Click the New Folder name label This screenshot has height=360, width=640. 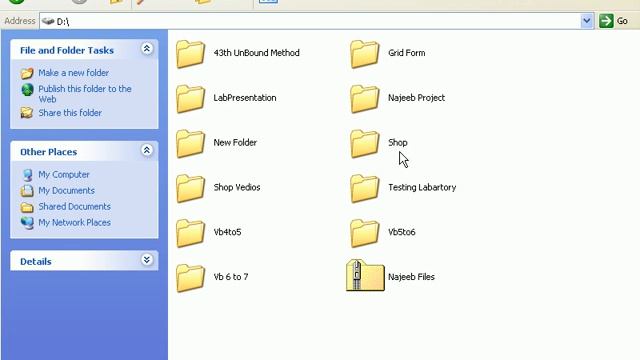[x=235, y=143]
